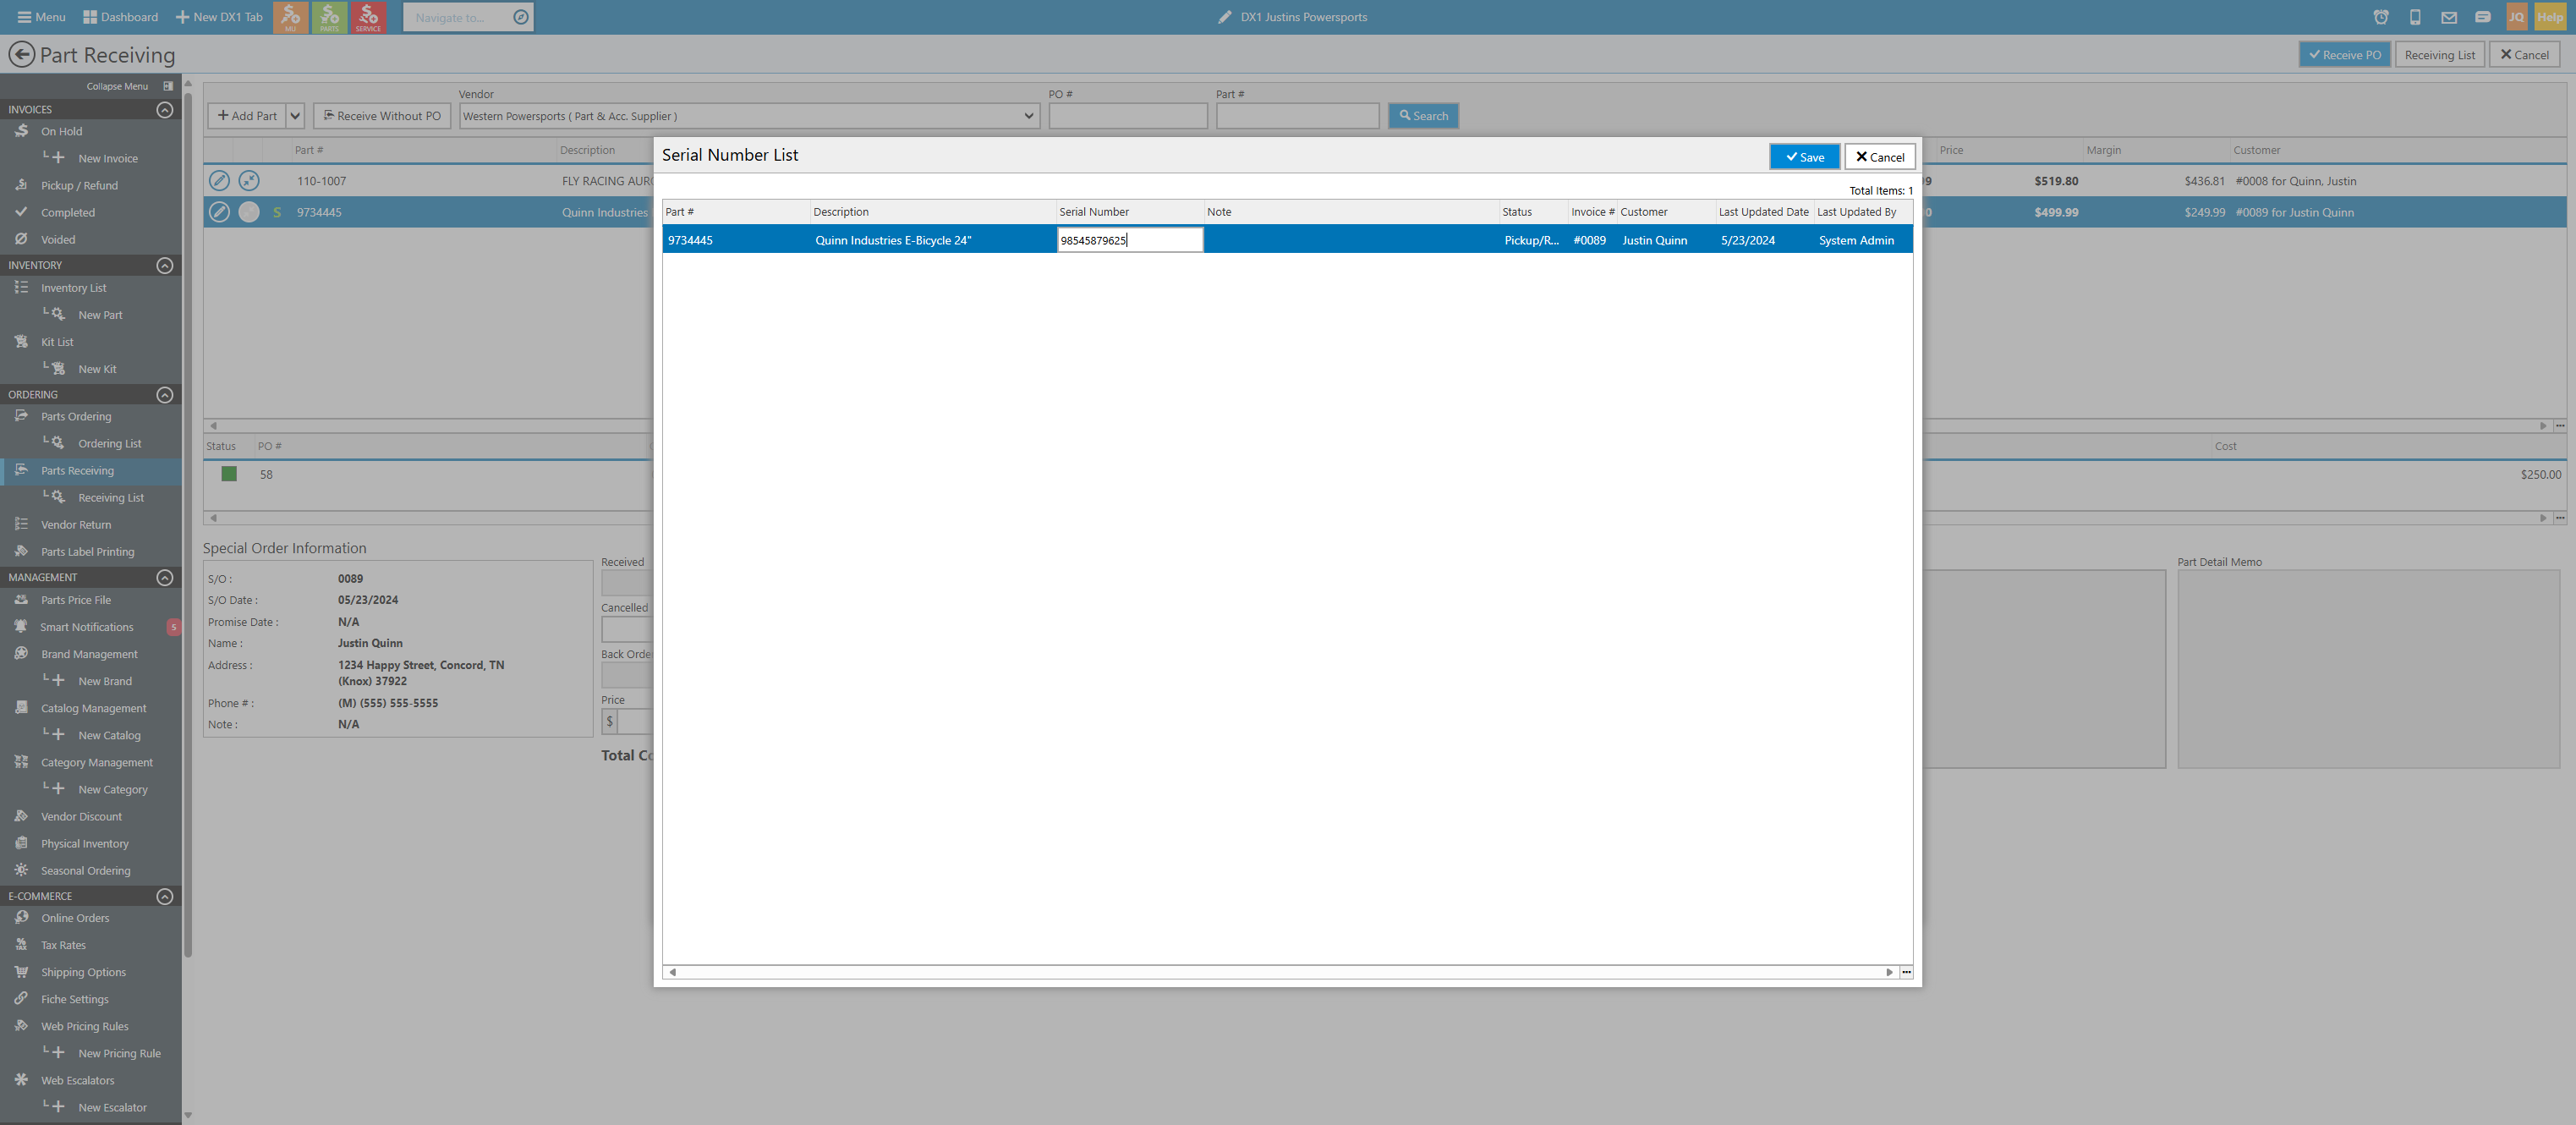
Task: Save the Serial Number List
Action: click(x=1804, y=157)
